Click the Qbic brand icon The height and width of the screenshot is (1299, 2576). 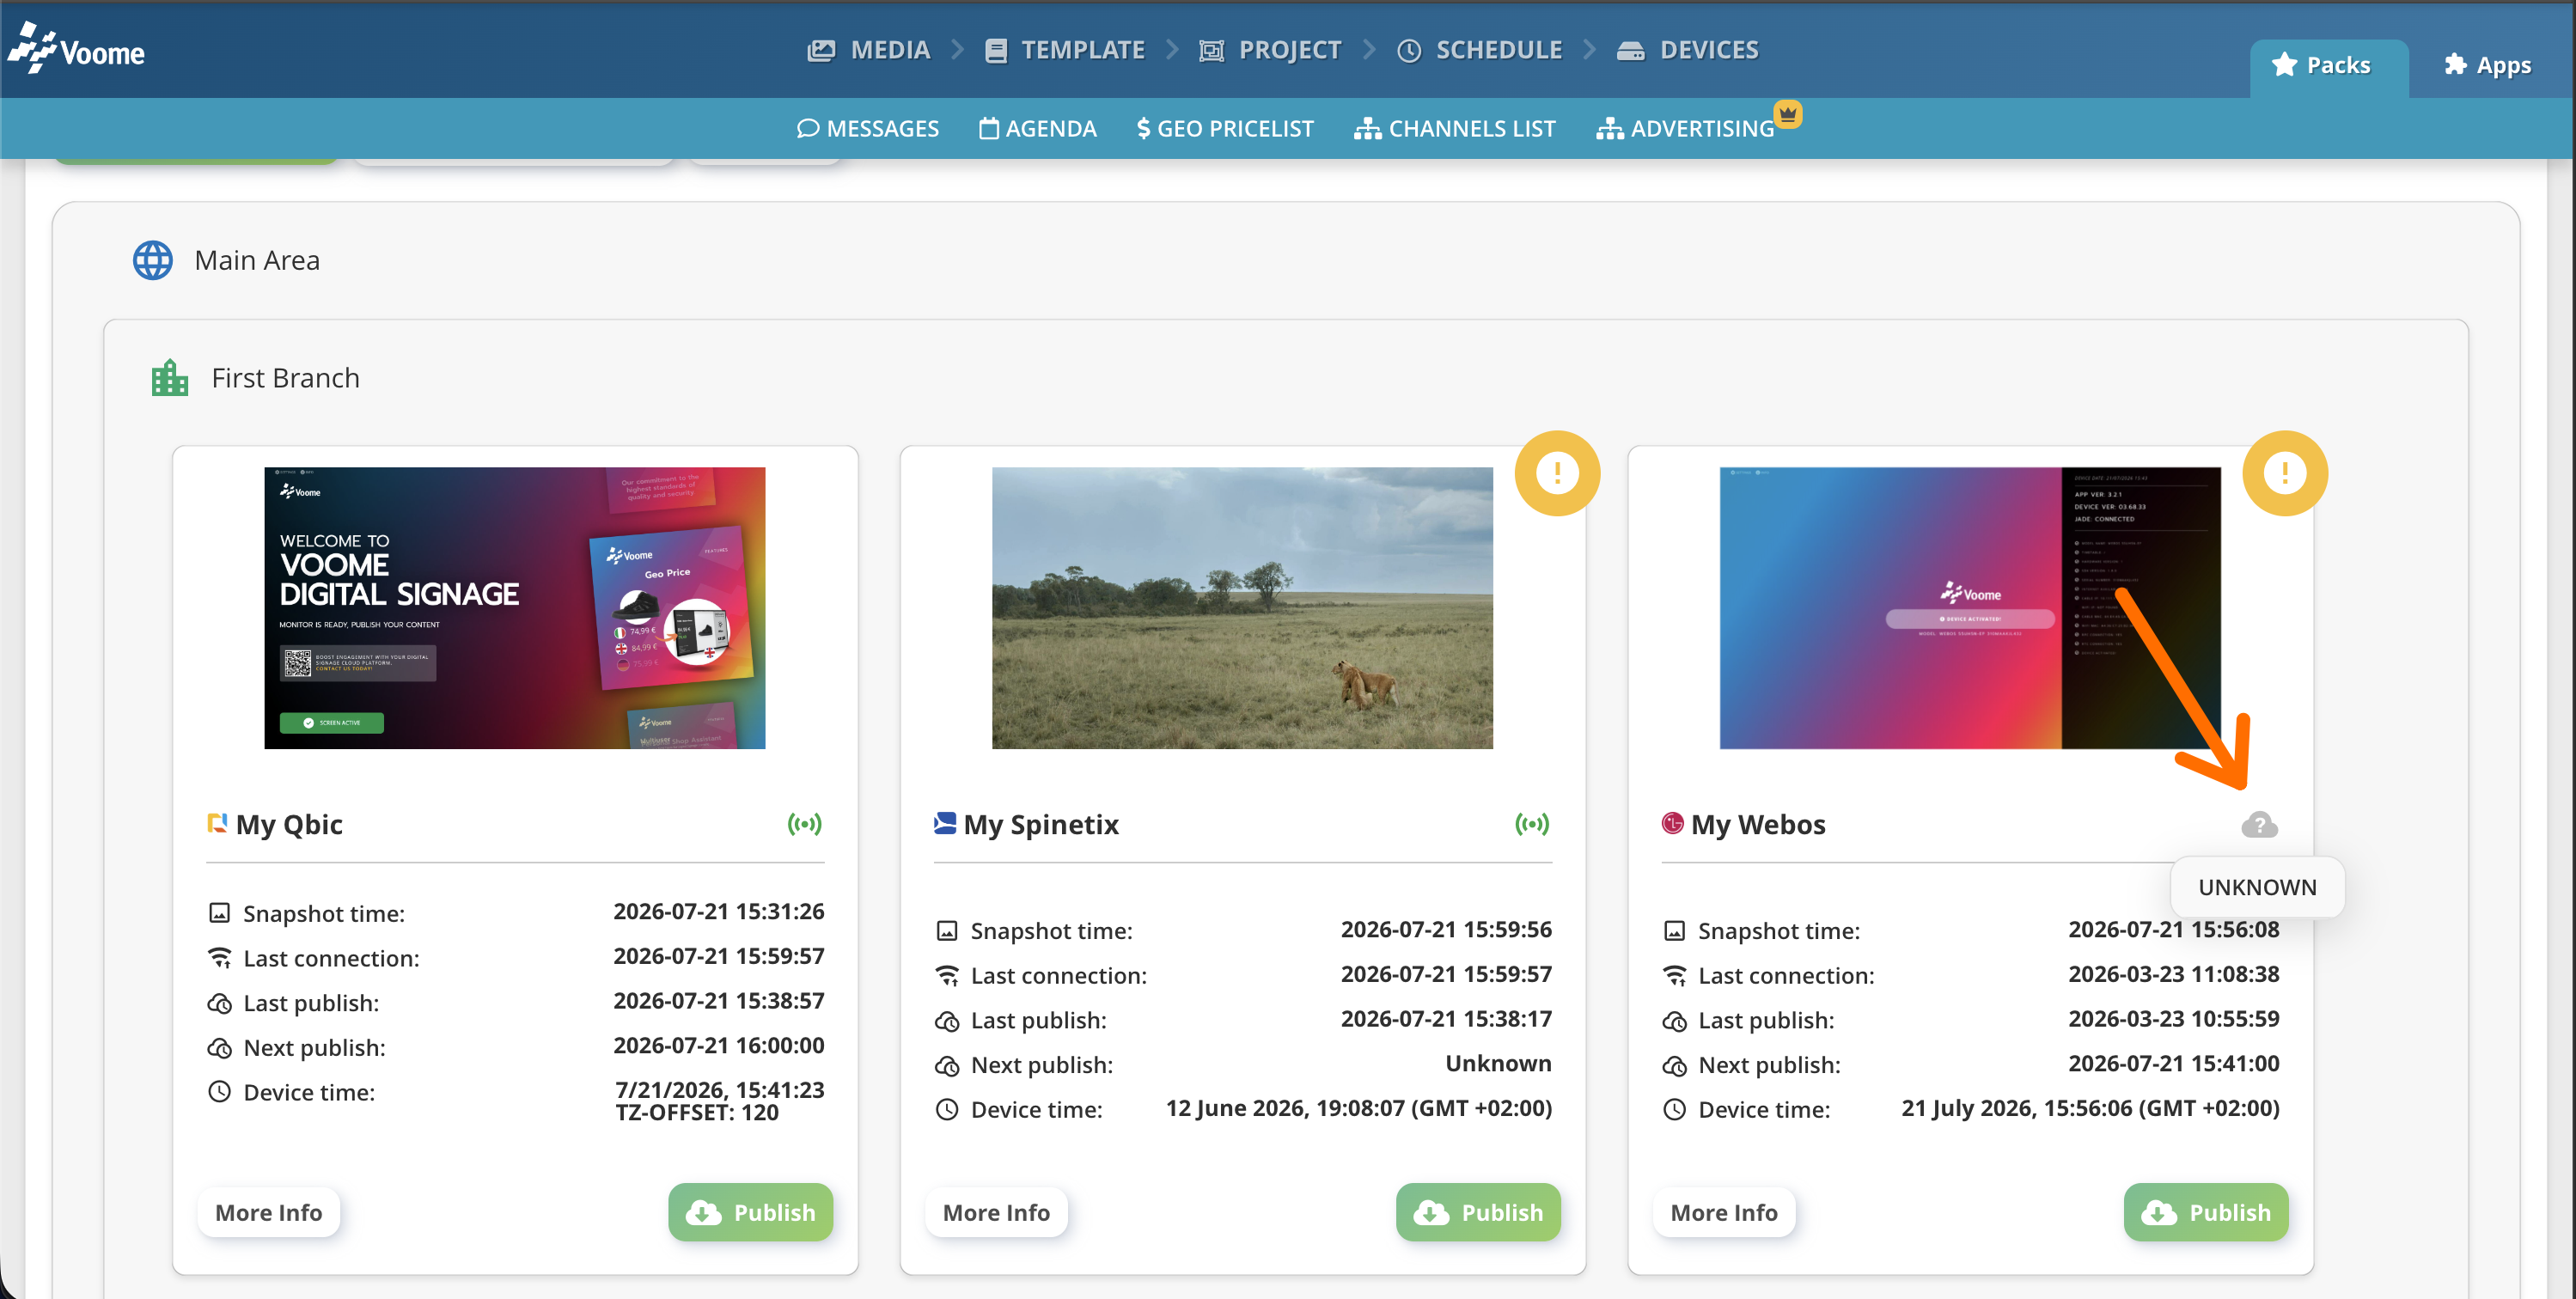[217, 823]
